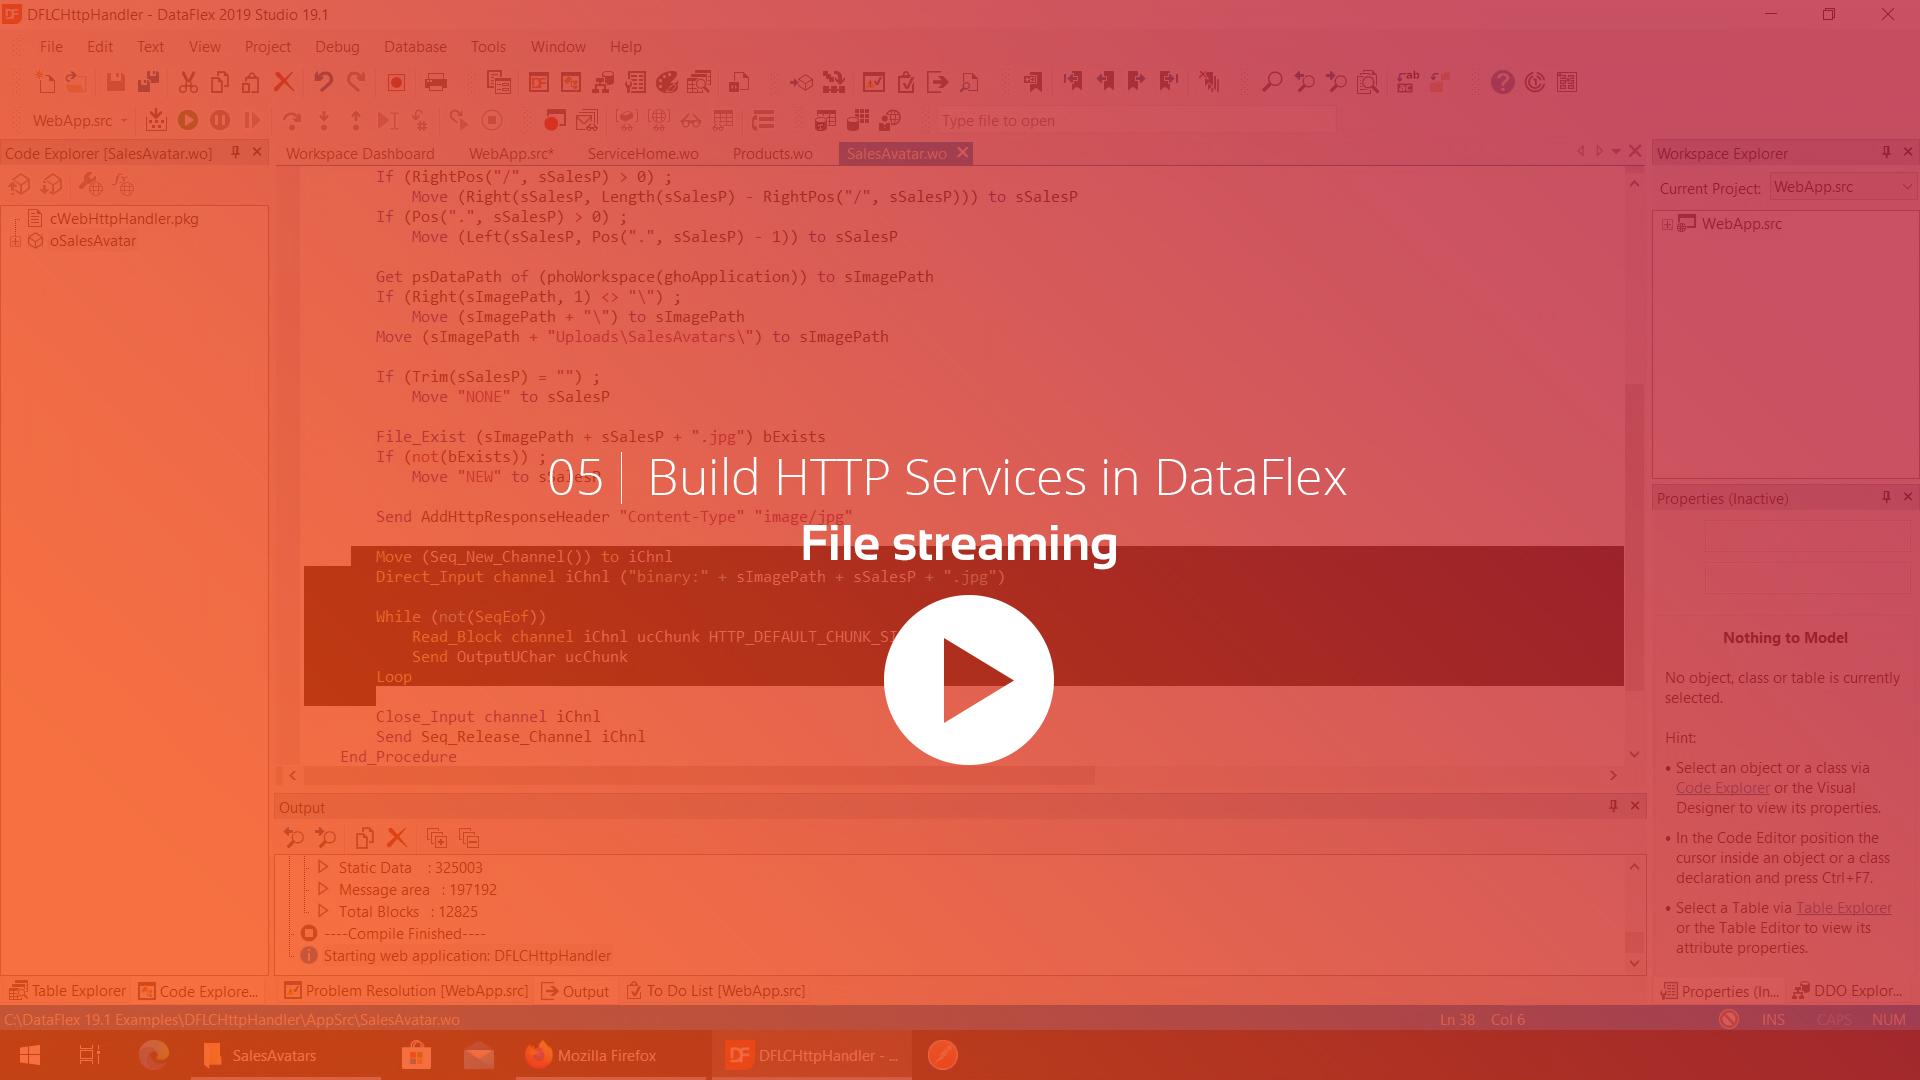Expand the WebApp.src node in Workspace Explorer
This screenshot has width=1920, height=1080.
(1666, 224)
